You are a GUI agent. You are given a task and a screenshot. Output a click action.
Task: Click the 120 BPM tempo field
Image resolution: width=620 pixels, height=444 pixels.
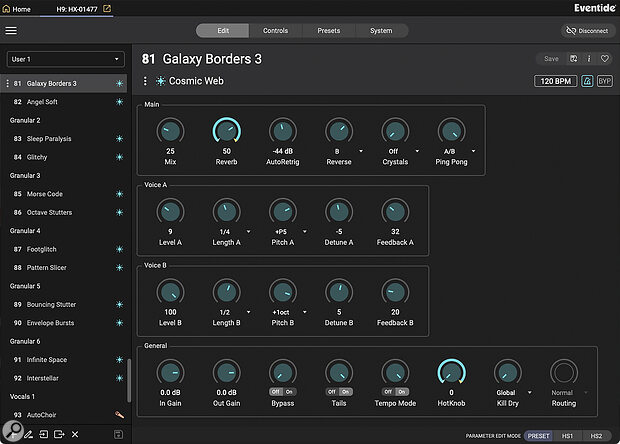coord(556,81)
